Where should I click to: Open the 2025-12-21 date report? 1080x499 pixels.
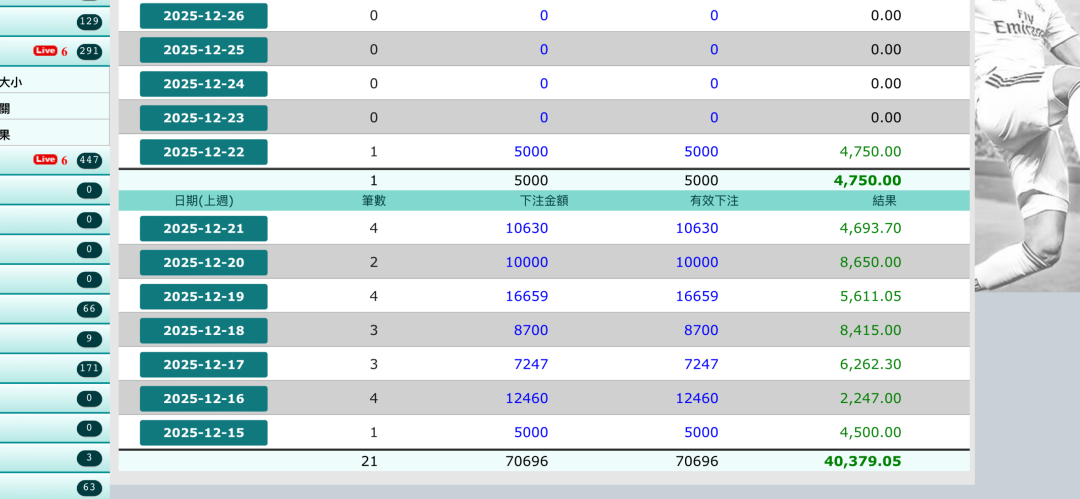203,228
